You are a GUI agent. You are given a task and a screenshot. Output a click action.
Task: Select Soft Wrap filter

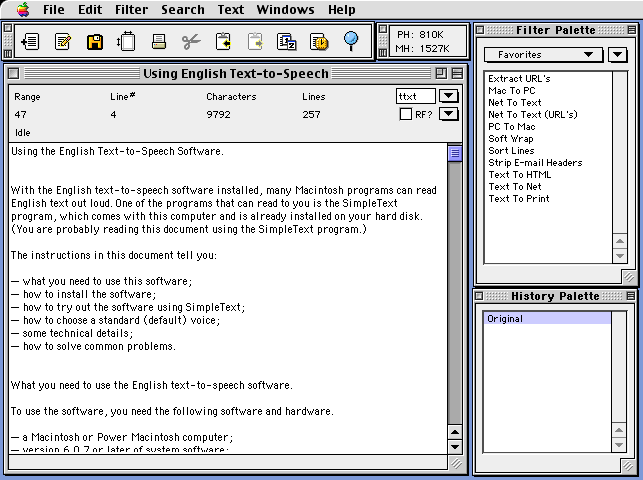click(548, 139)
